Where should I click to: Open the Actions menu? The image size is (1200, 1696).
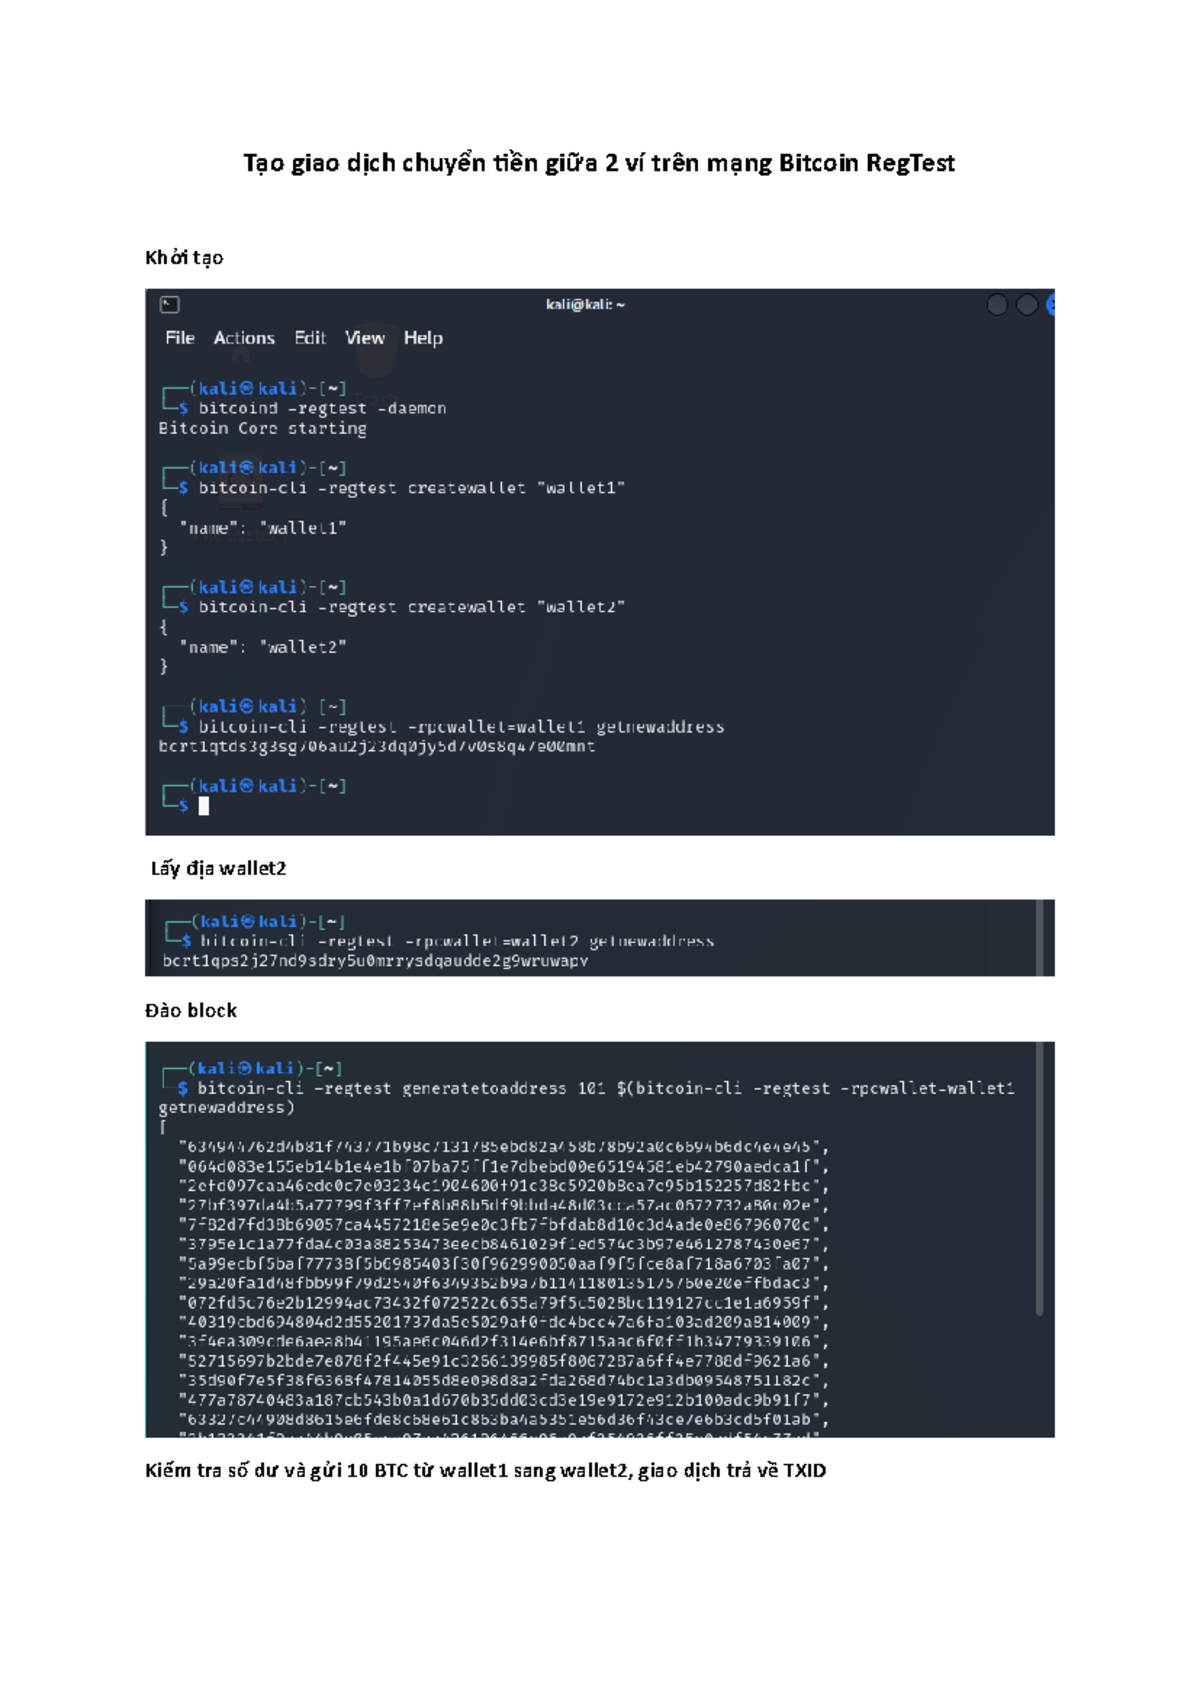click(244, 338)
